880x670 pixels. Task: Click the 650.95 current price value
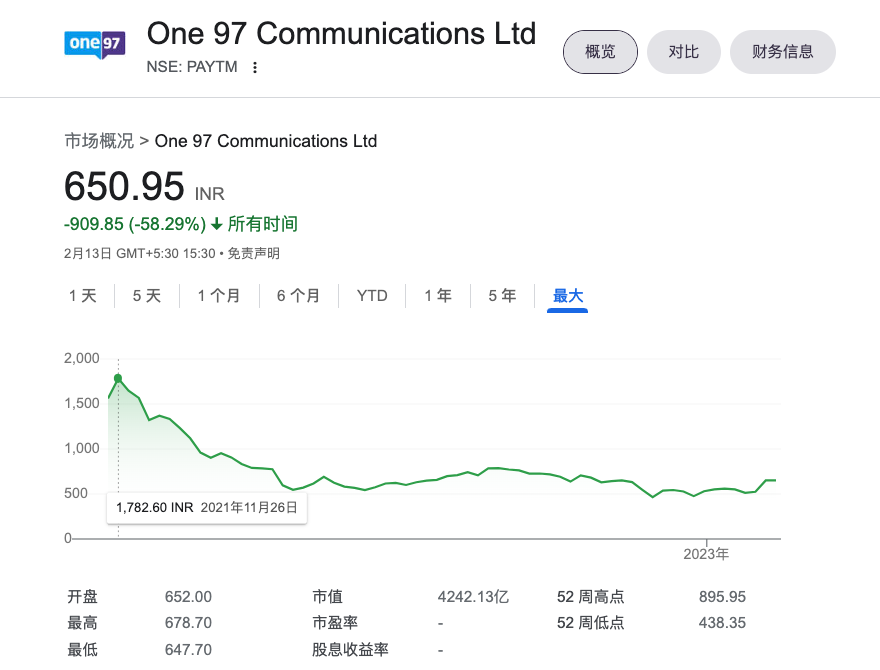click(124, 187)
